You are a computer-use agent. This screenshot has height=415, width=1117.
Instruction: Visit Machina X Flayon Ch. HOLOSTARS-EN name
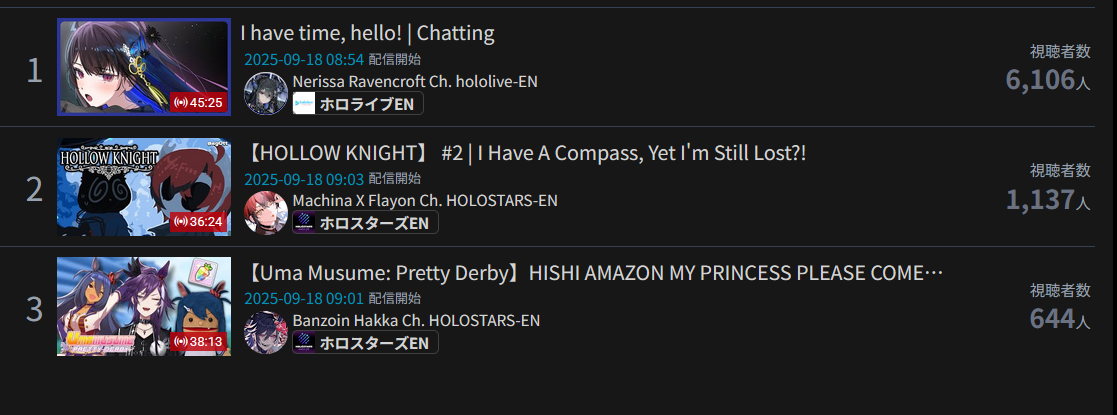[425, 201]
